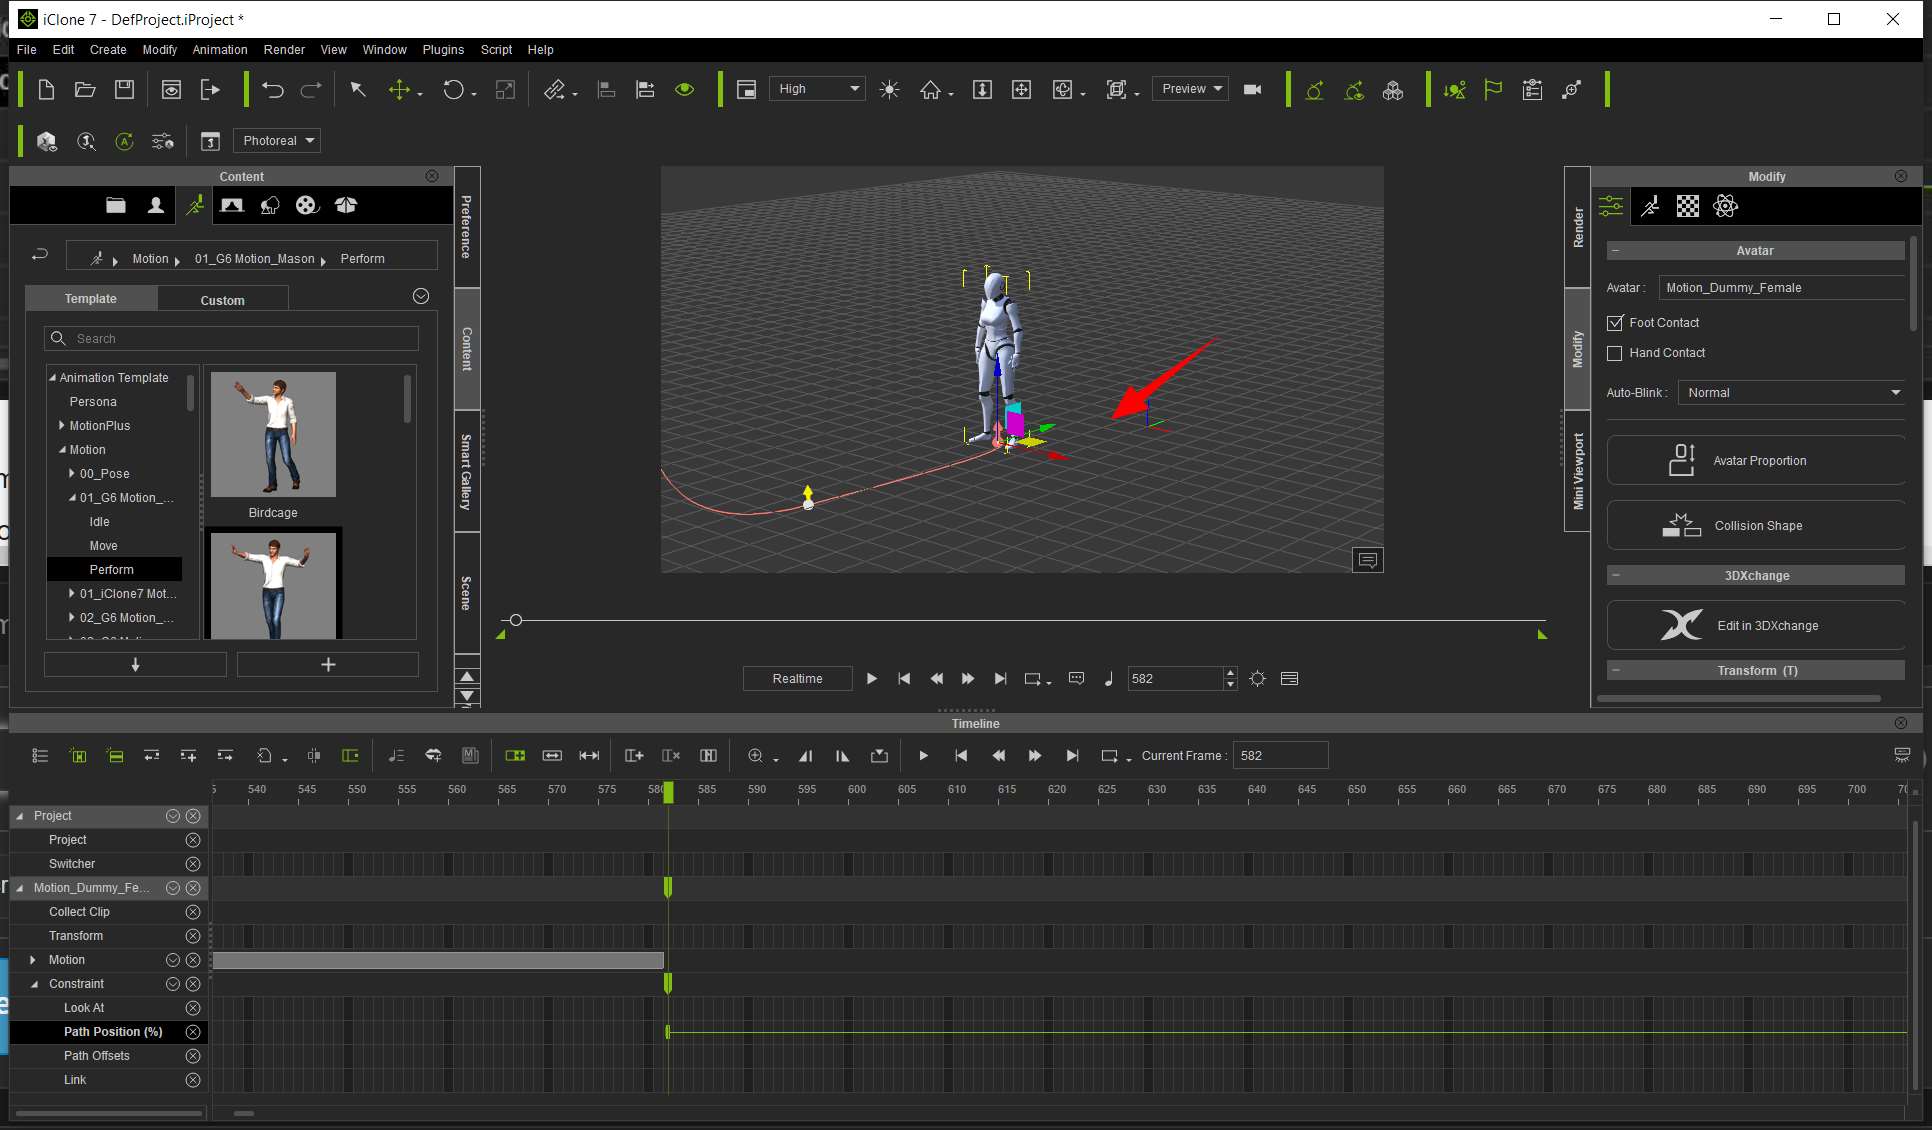Select the Rotate Object tool
The width and height of the screenshot is (1932, 1130).
click(x=453, y=90)
